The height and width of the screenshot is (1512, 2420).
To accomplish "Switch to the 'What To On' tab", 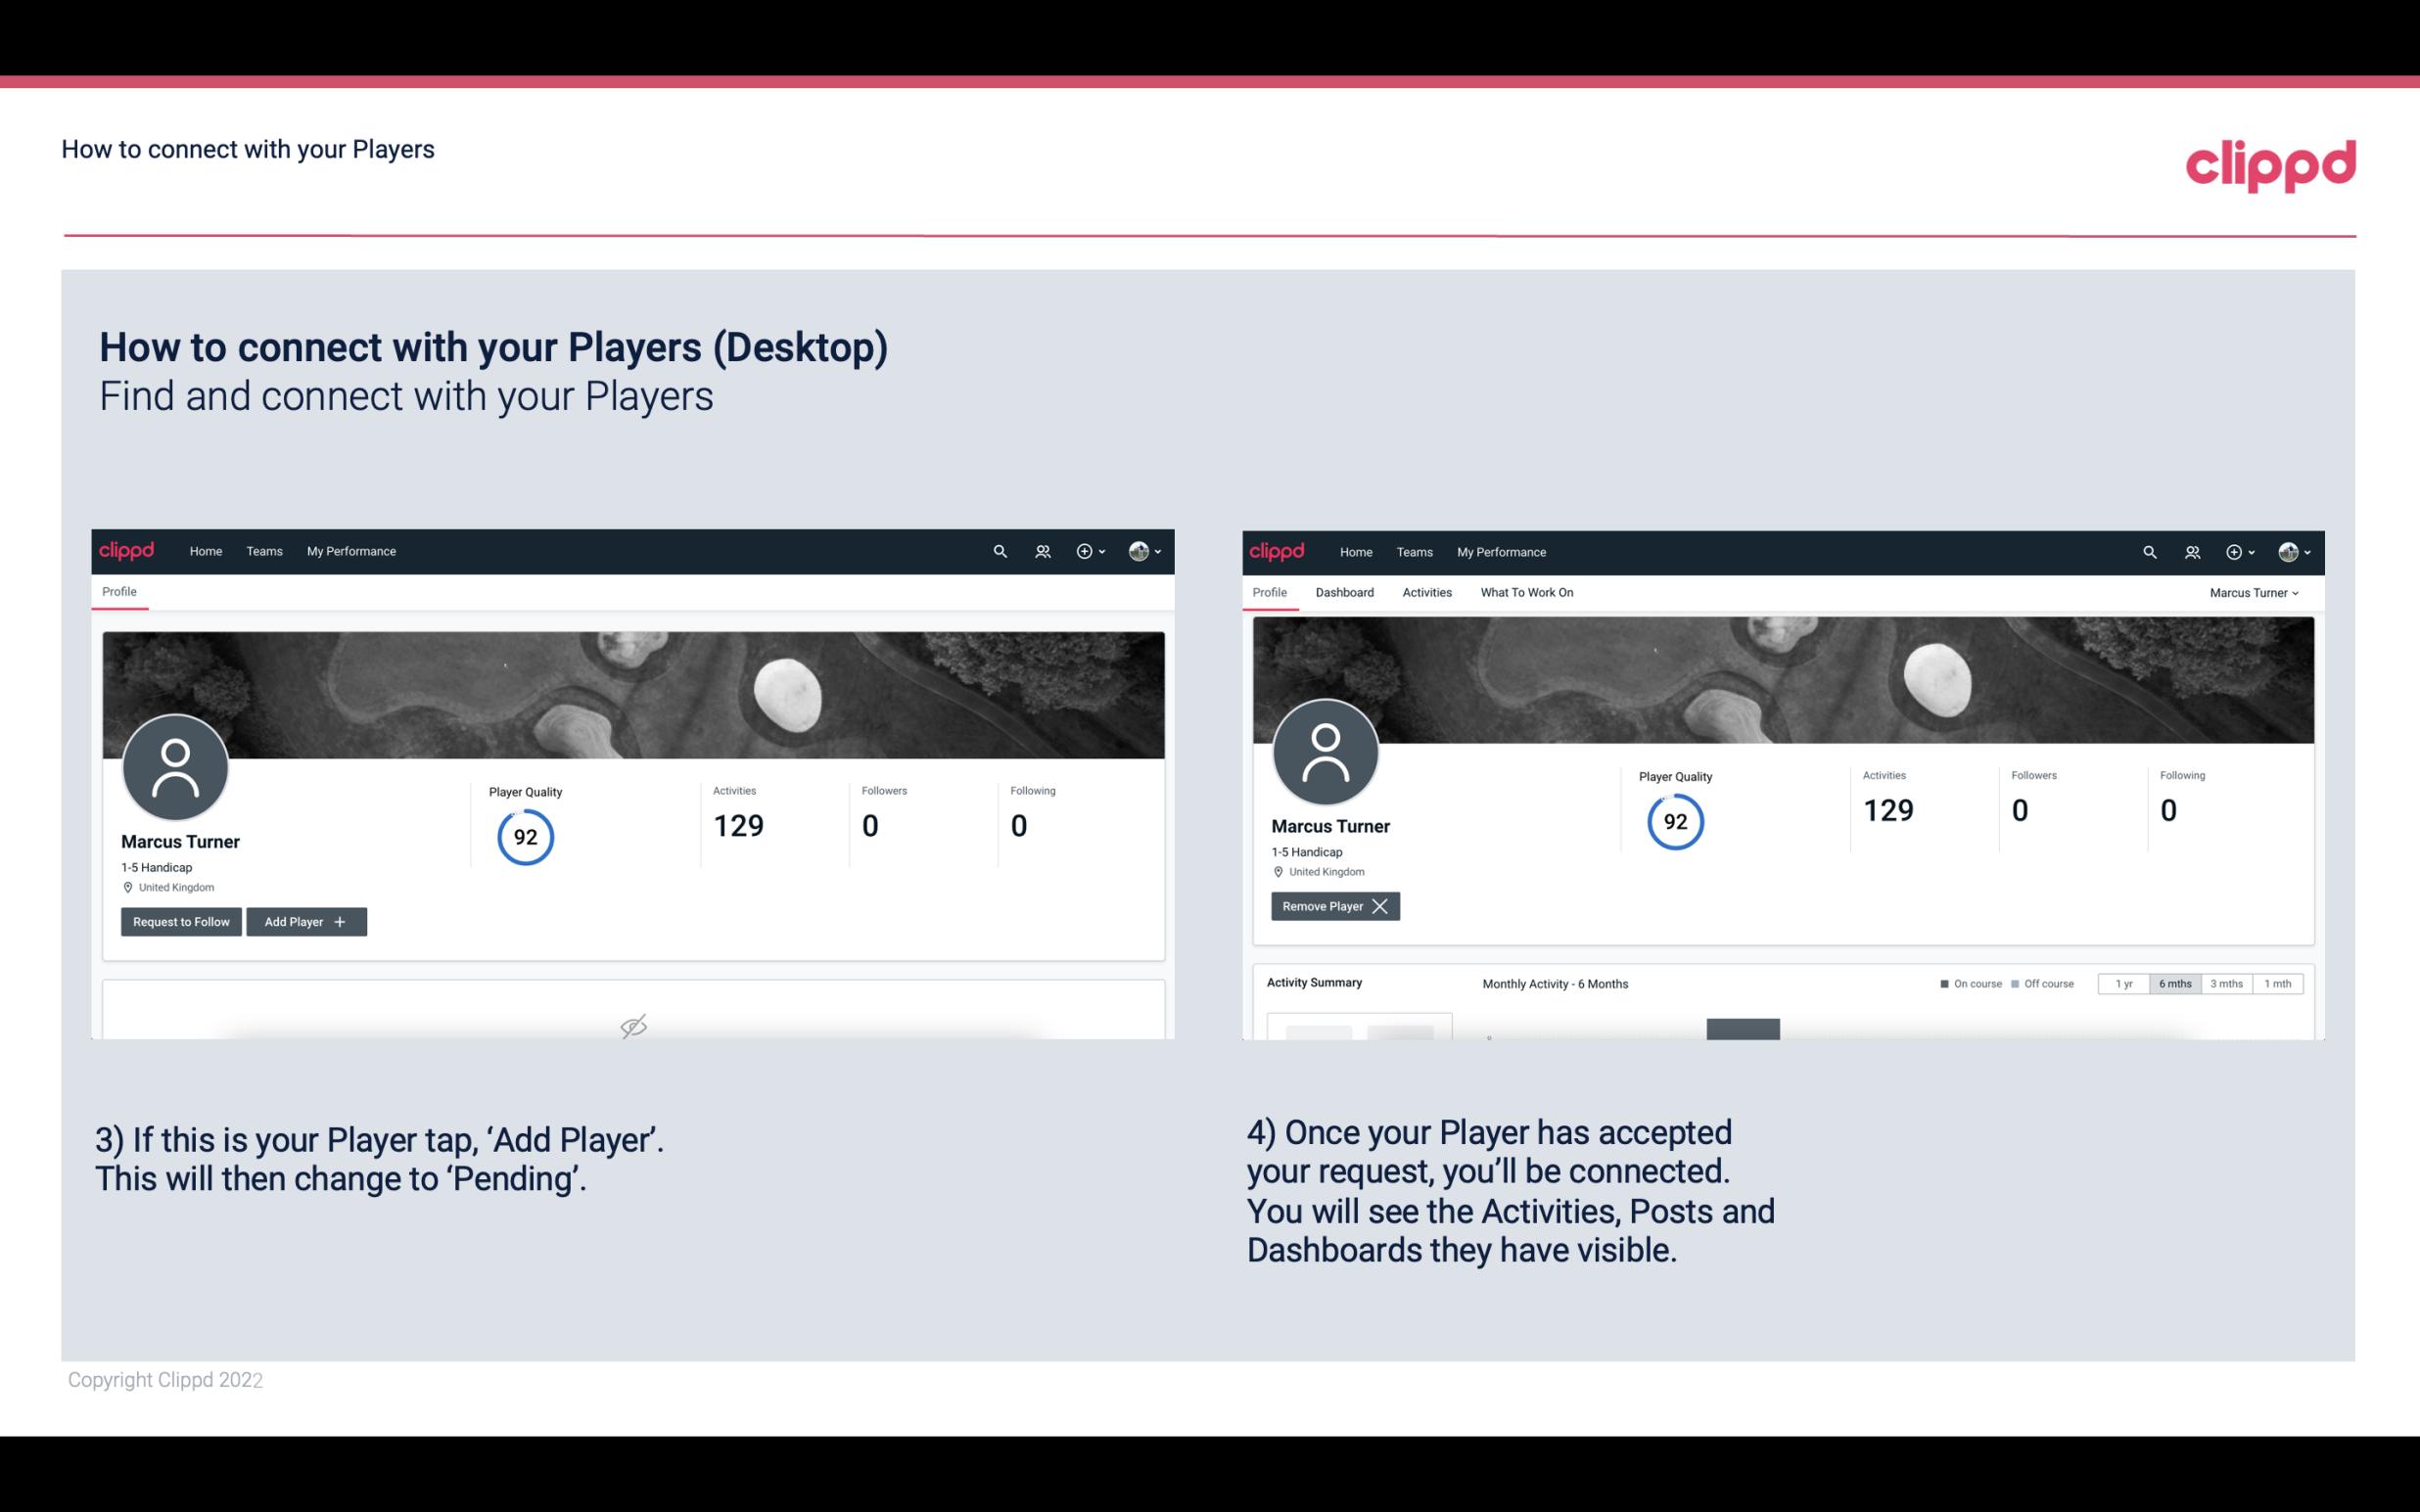I will (x=1526, y=592).
